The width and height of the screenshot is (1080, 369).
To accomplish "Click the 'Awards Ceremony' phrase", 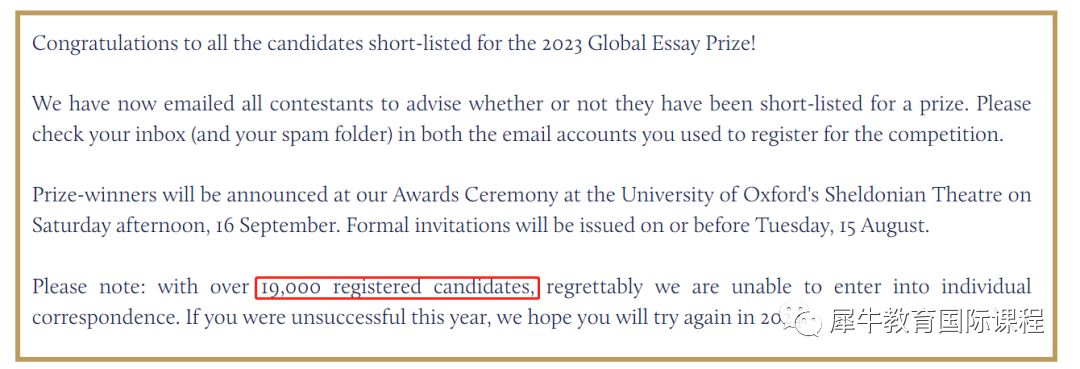I will click(475, 196).
